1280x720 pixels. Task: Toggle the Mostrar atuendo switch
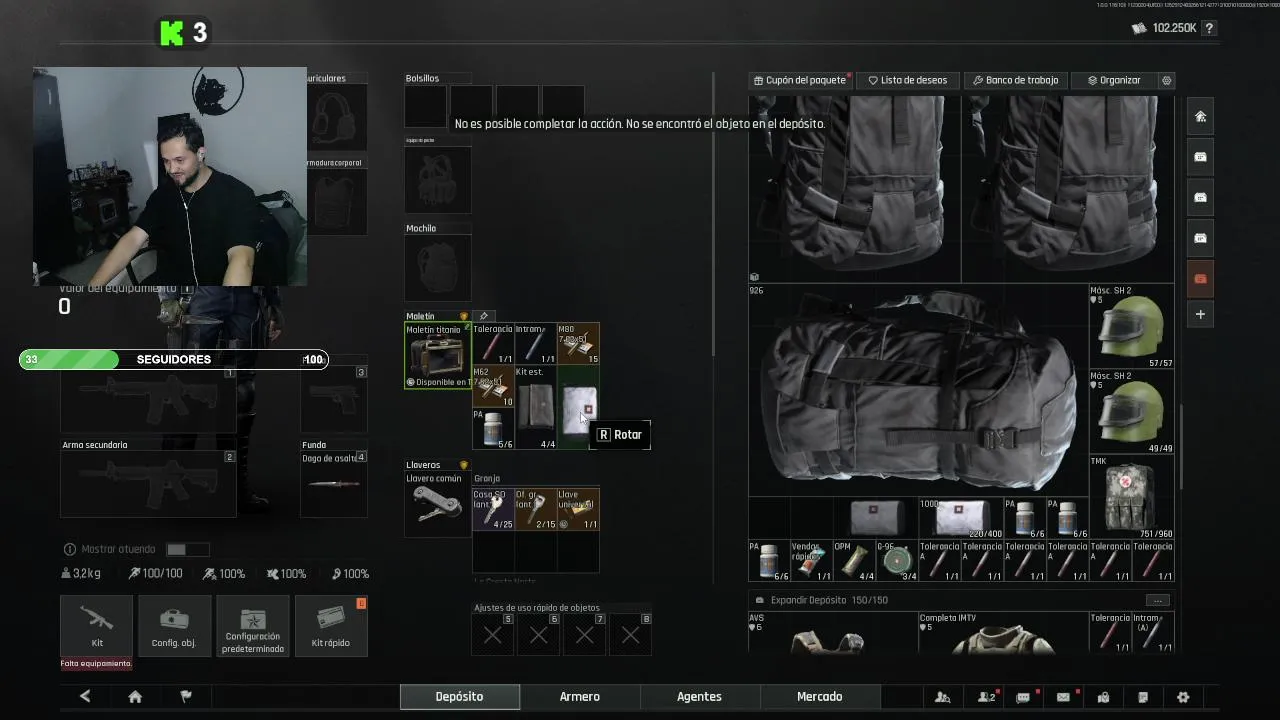pyautogui.click(x=188, y=549)
